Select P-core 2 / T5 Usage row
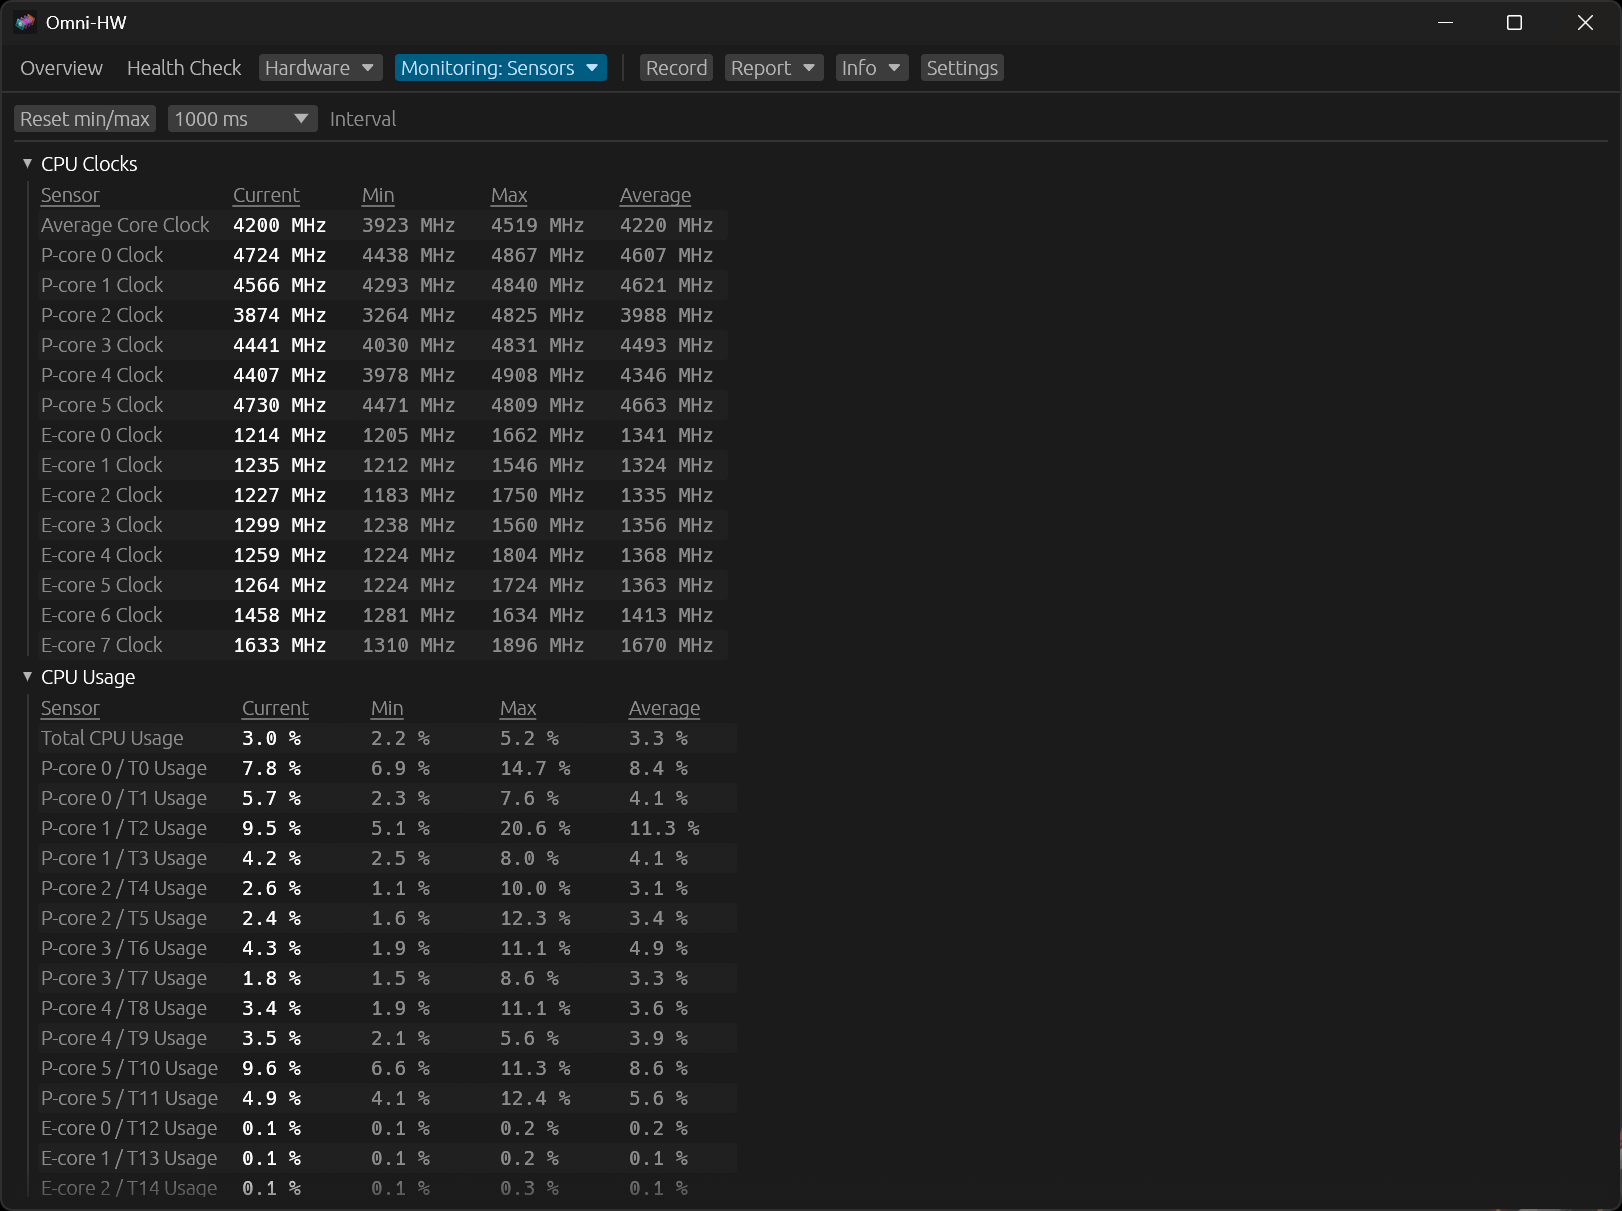Screen dimensions: 1622x1211 (387, 918)
